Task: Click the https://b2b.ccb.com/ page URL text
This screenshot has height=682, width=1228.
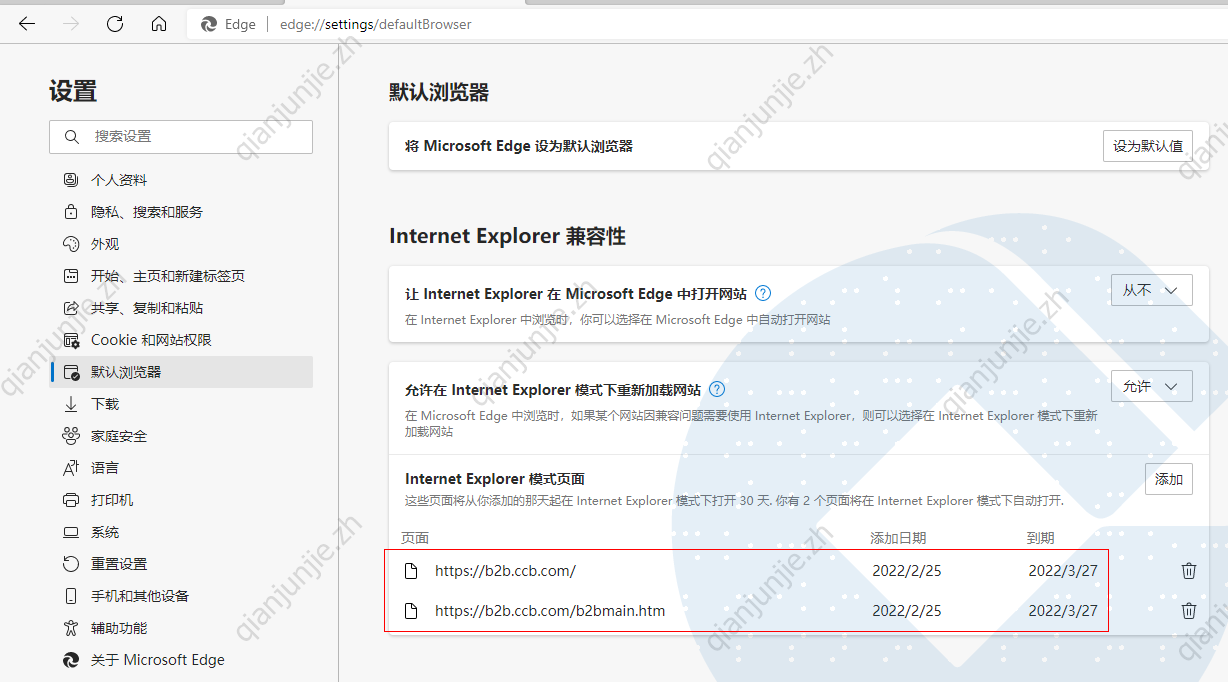Action: pyautogui.click(x=505, y=571)
